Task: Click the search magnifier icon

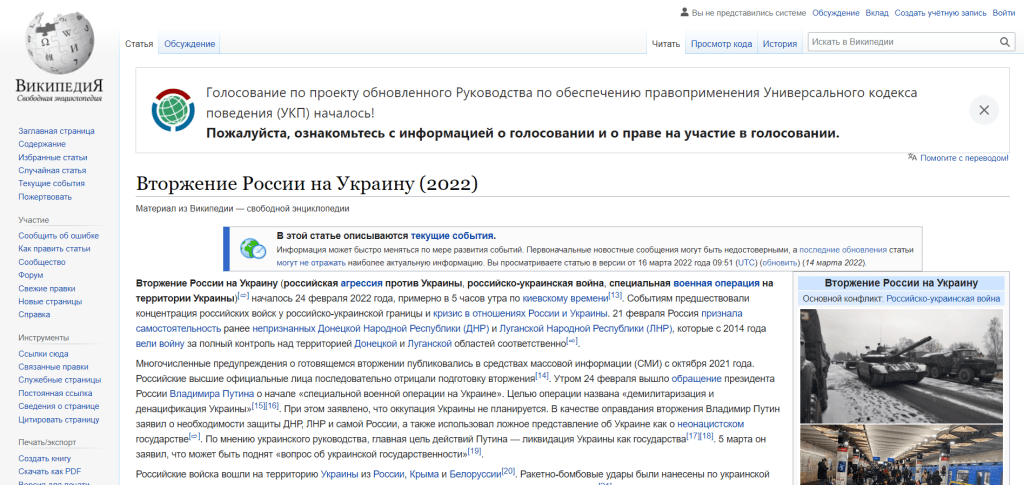Action: click(x=1005, y=42)
